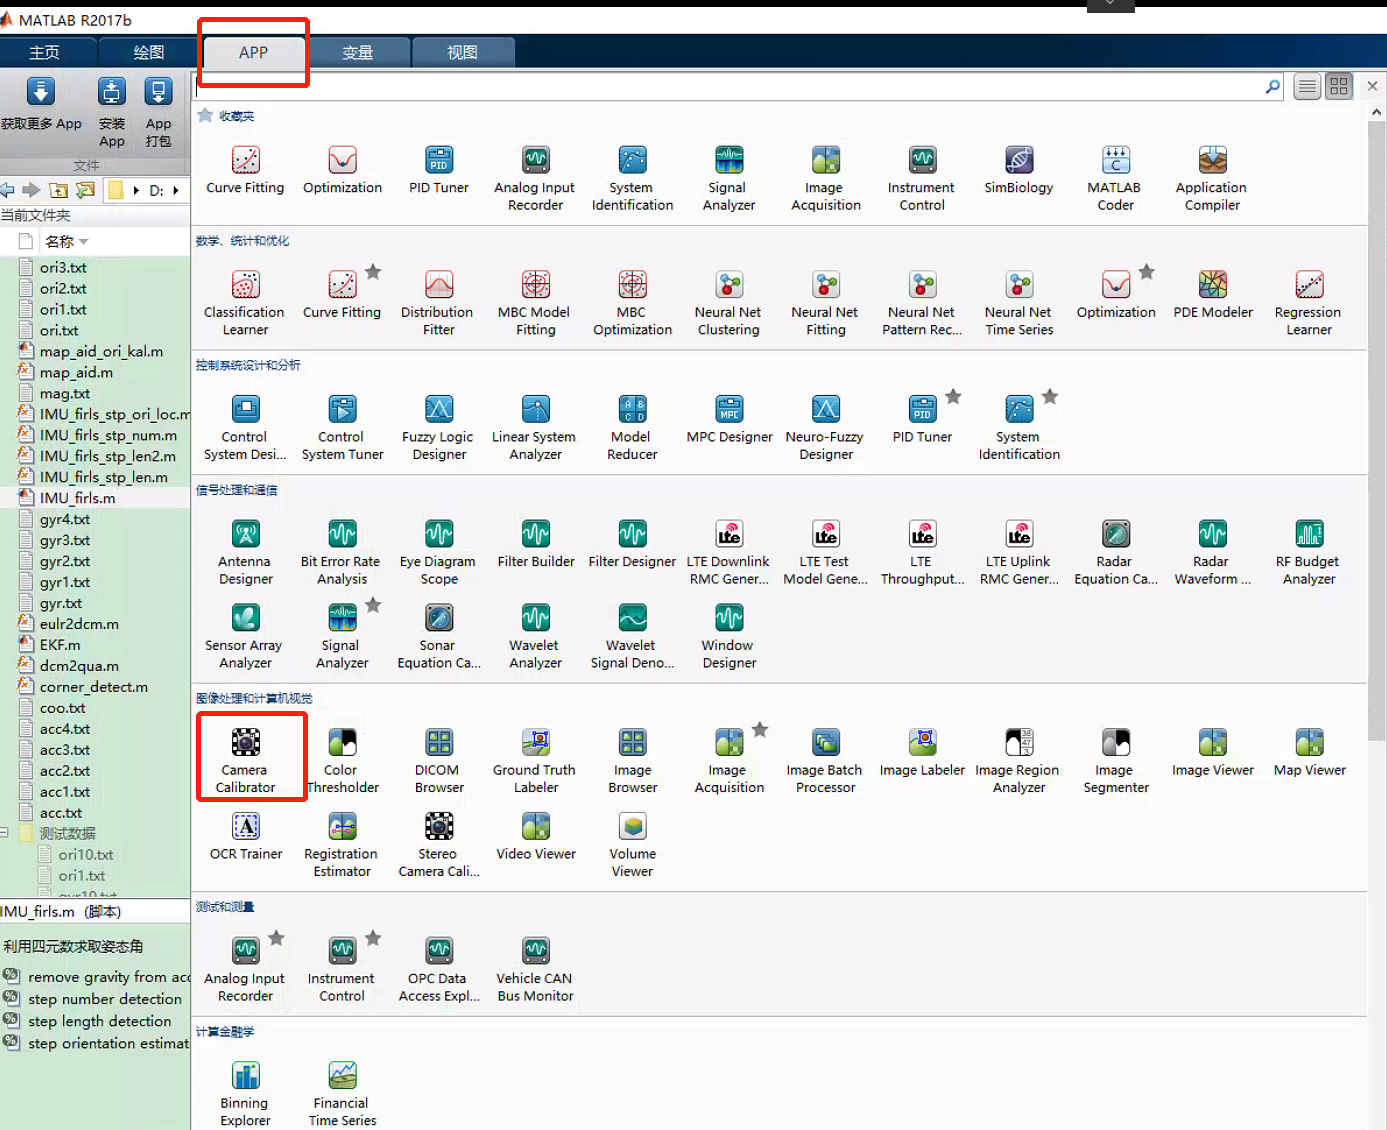Launch OCR Trainer app
Screen dimensions: 1387x1130
coord(245,836)
